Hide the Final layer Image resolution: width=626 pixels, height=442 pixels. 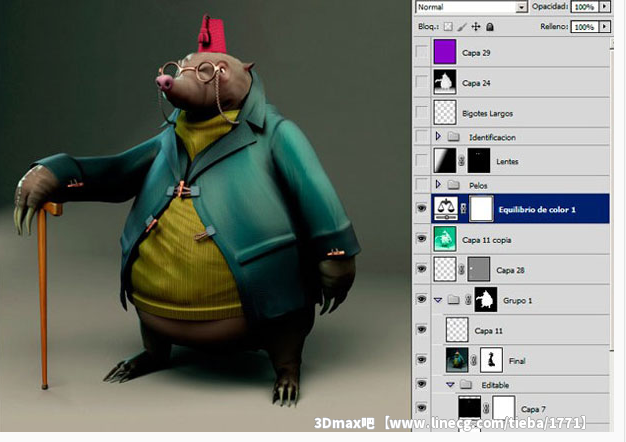coord(422,360)
